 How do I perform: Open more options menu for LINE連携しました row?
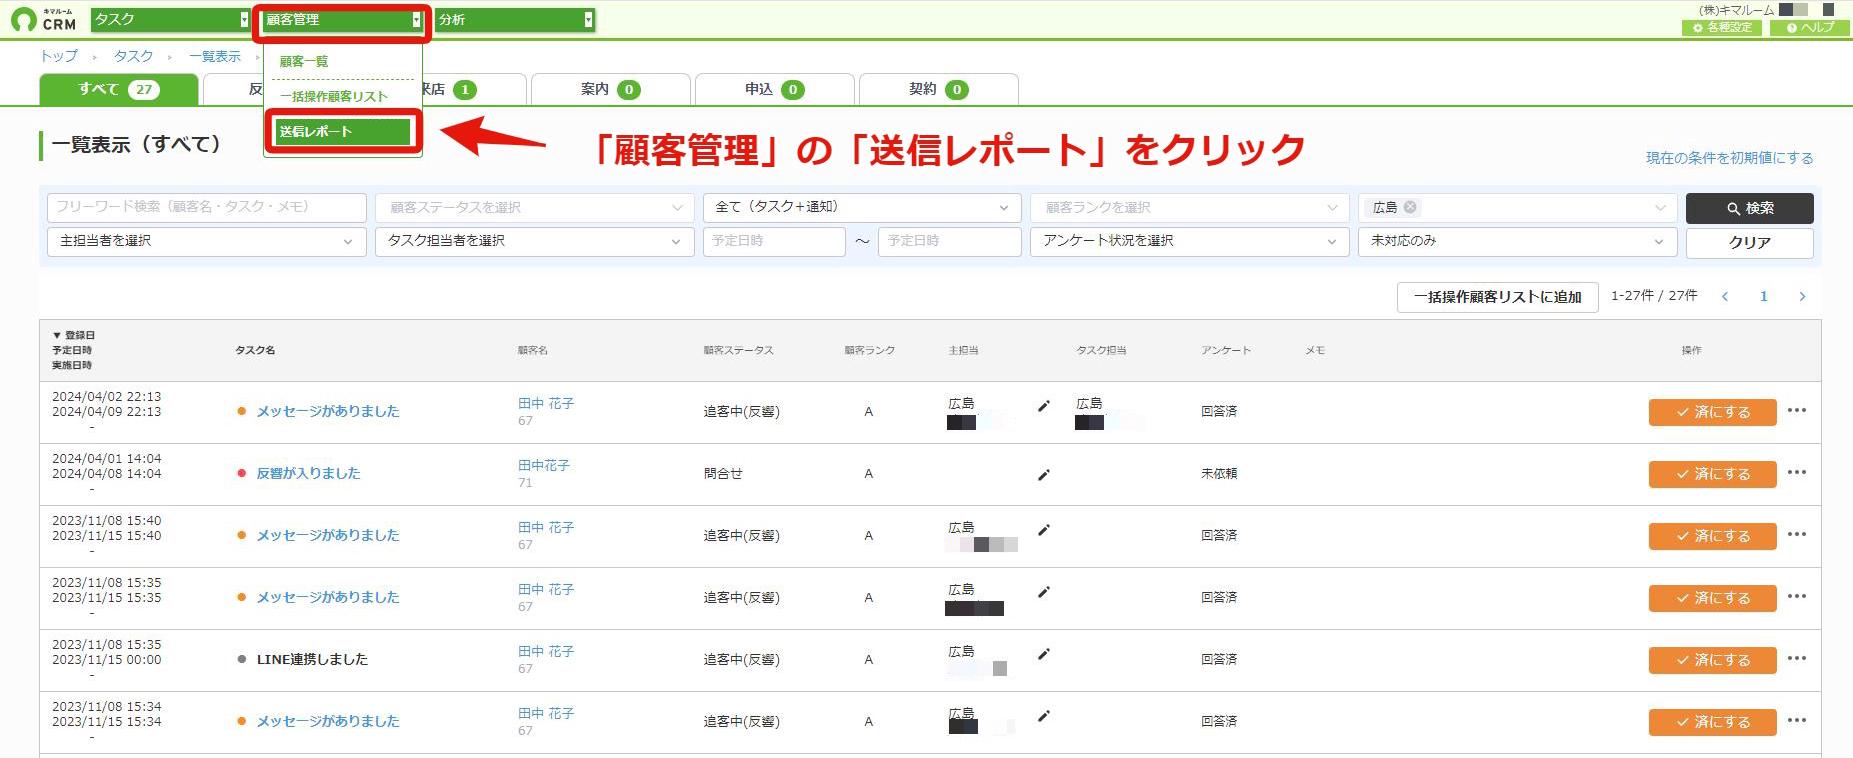(x=1796, y=658)
